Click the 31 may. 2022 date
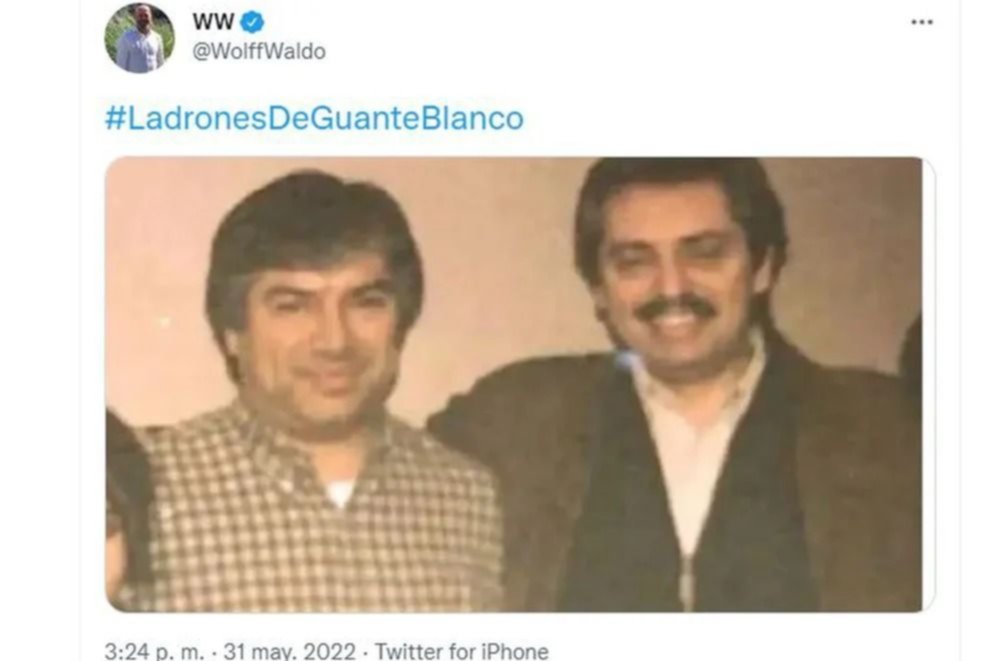The image size is (992, 661). (289, 651)
